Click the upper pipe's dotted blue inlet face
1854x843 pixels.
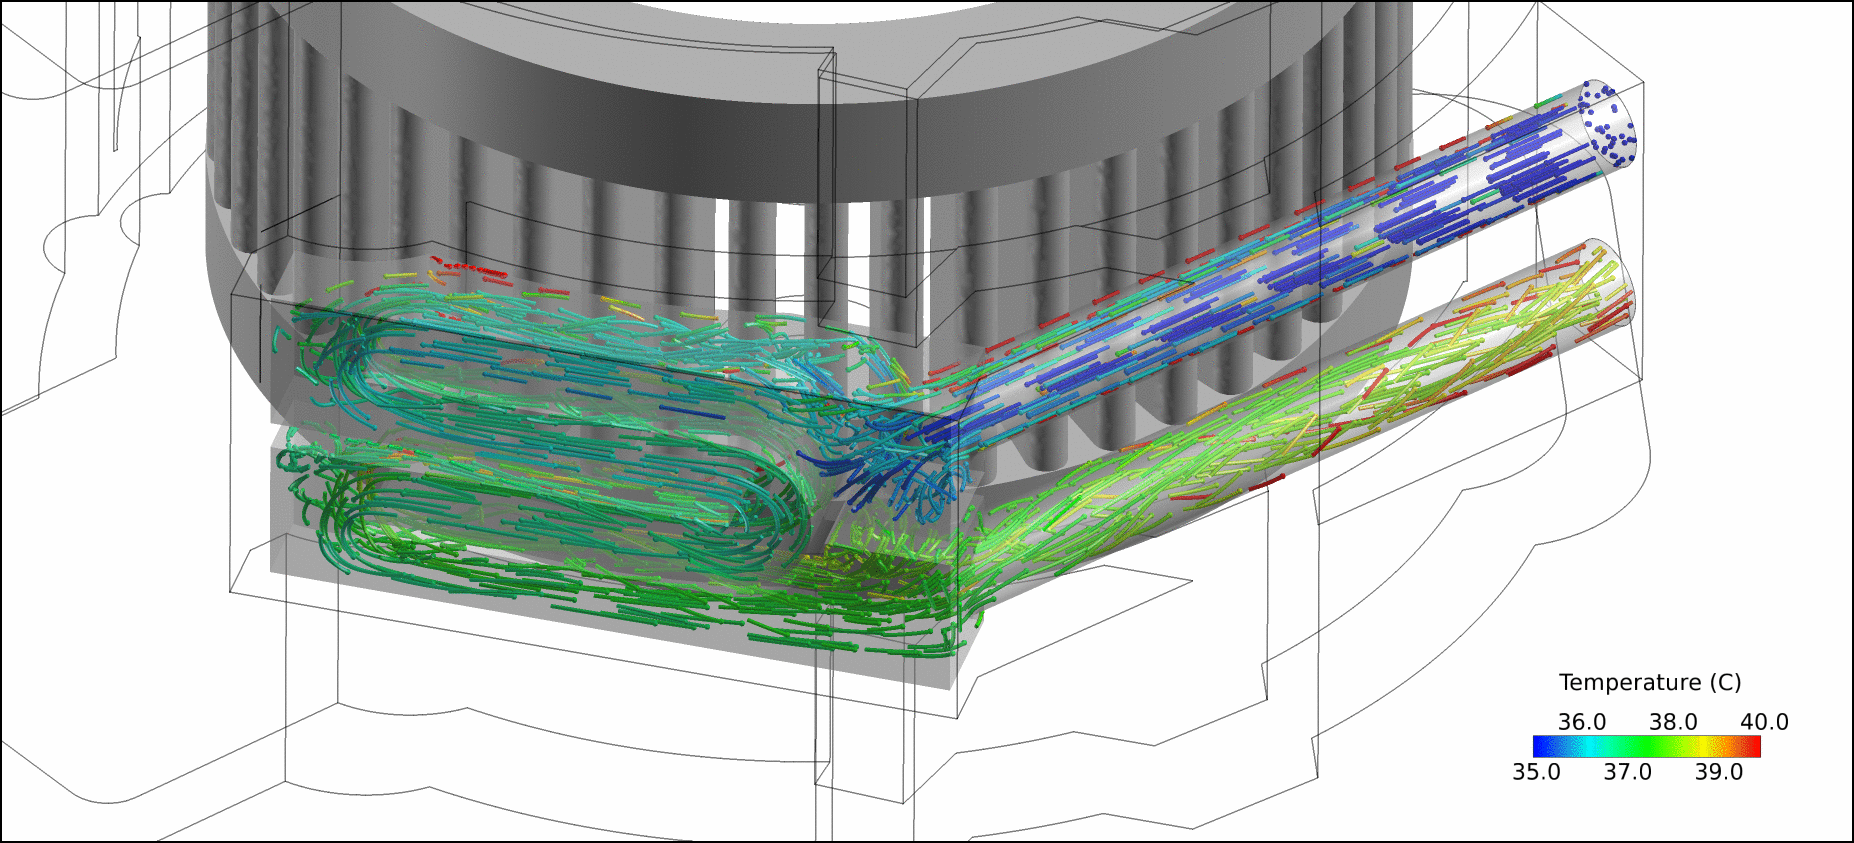point(1606,123)
